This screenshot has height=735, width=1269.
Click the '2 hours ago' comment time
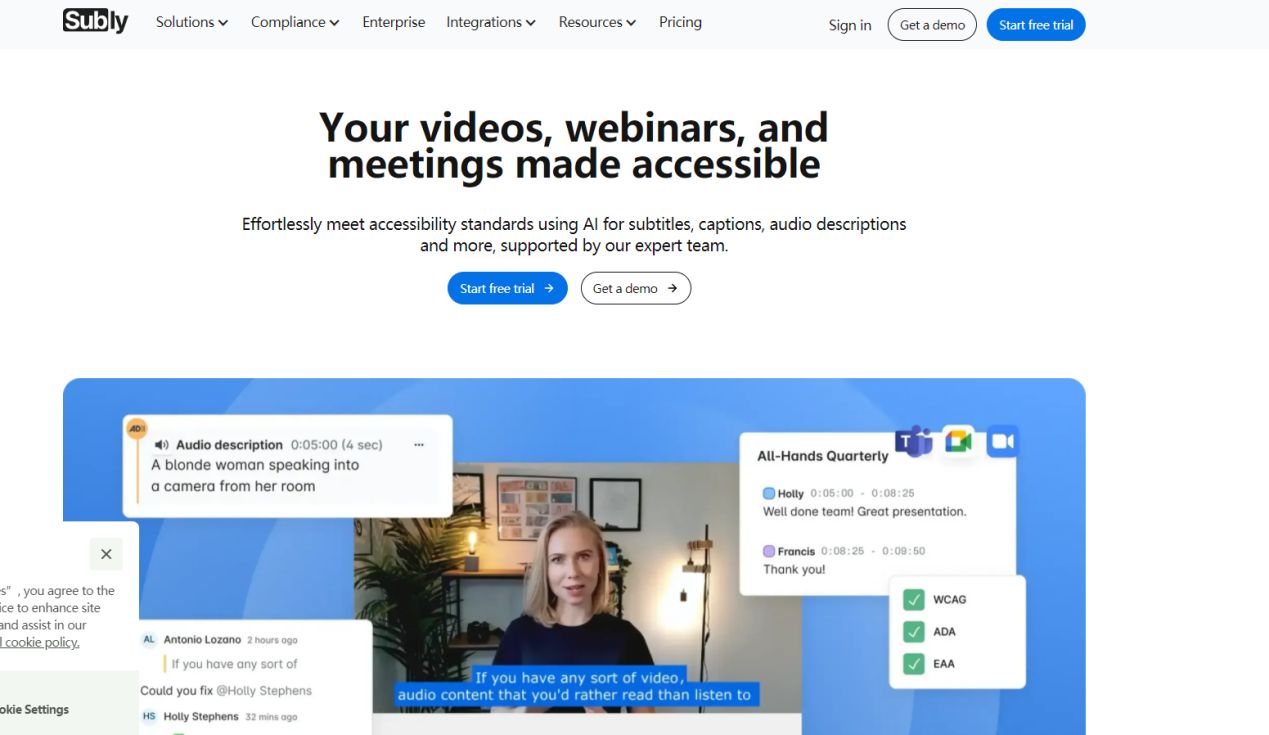tap(272, 640)
